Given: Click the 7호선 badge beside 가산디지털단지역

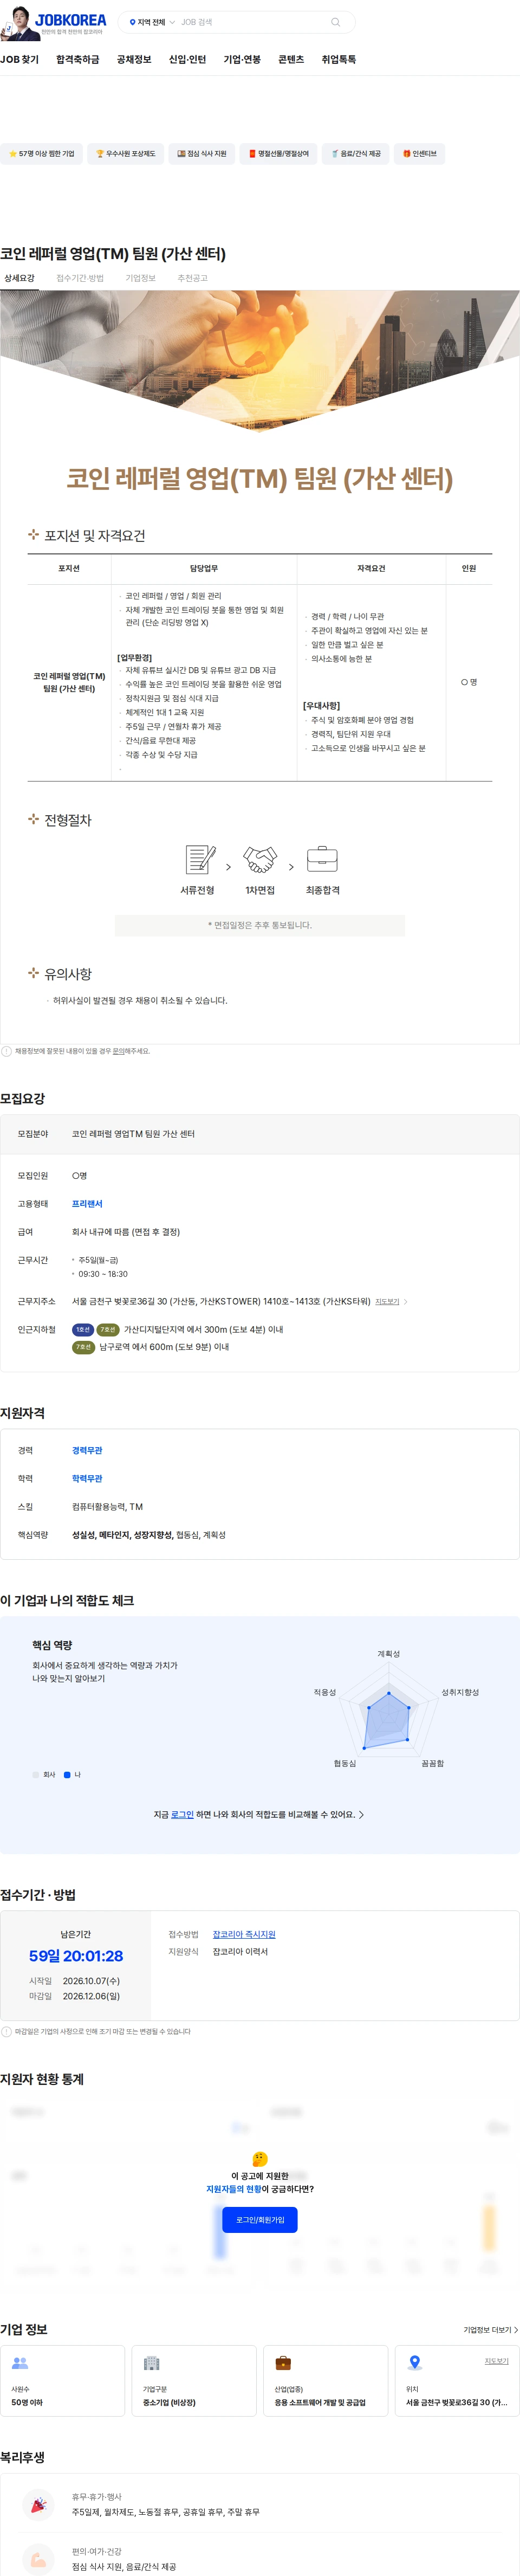Looking at the screenshot, I should (x=107, y=1329).
